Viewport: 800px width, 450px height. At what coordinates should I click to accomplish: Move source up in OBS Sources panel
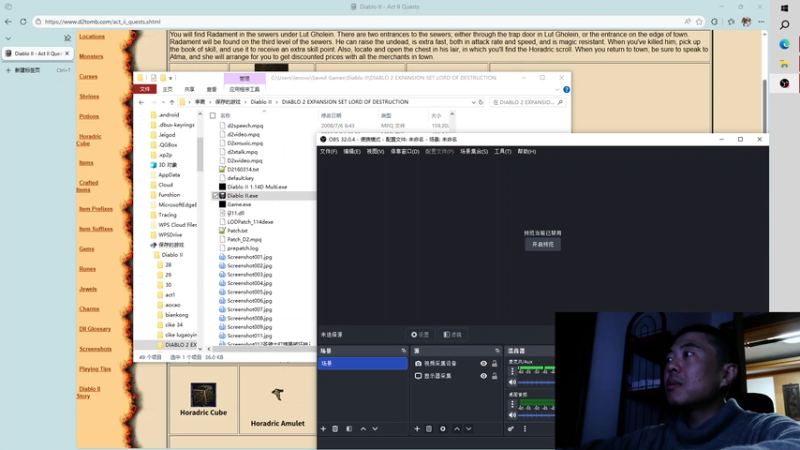[x=457, y=429]
